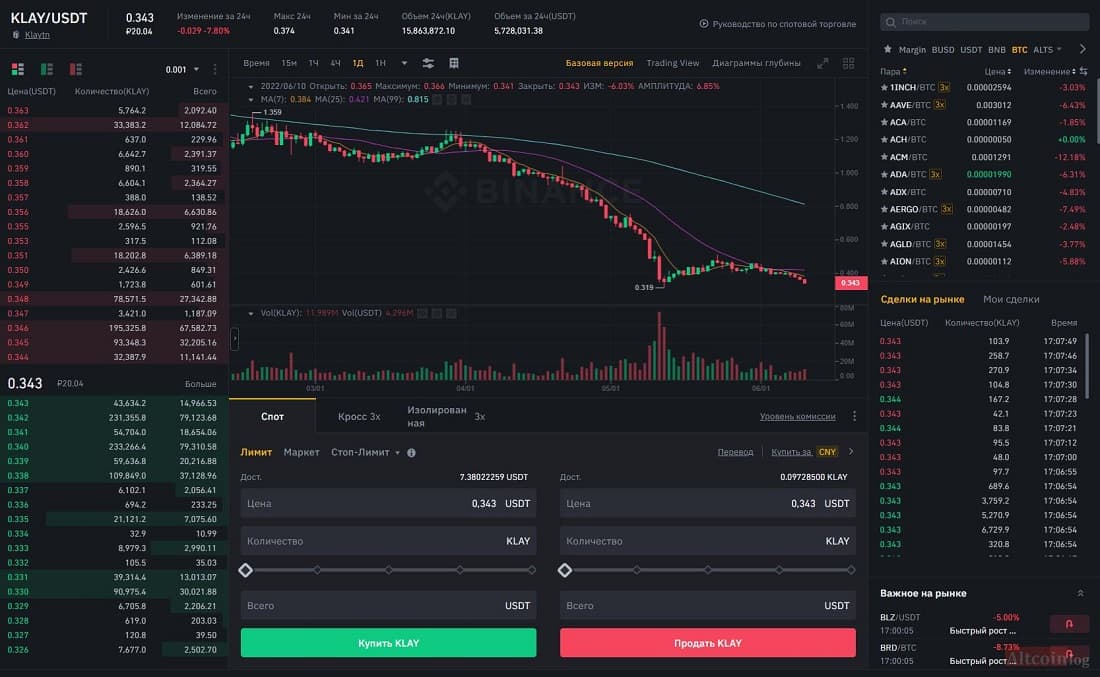1100x677 pixels.
Task: Click the search magnifier icon in pairs panel
Action: tap(891, 22)
